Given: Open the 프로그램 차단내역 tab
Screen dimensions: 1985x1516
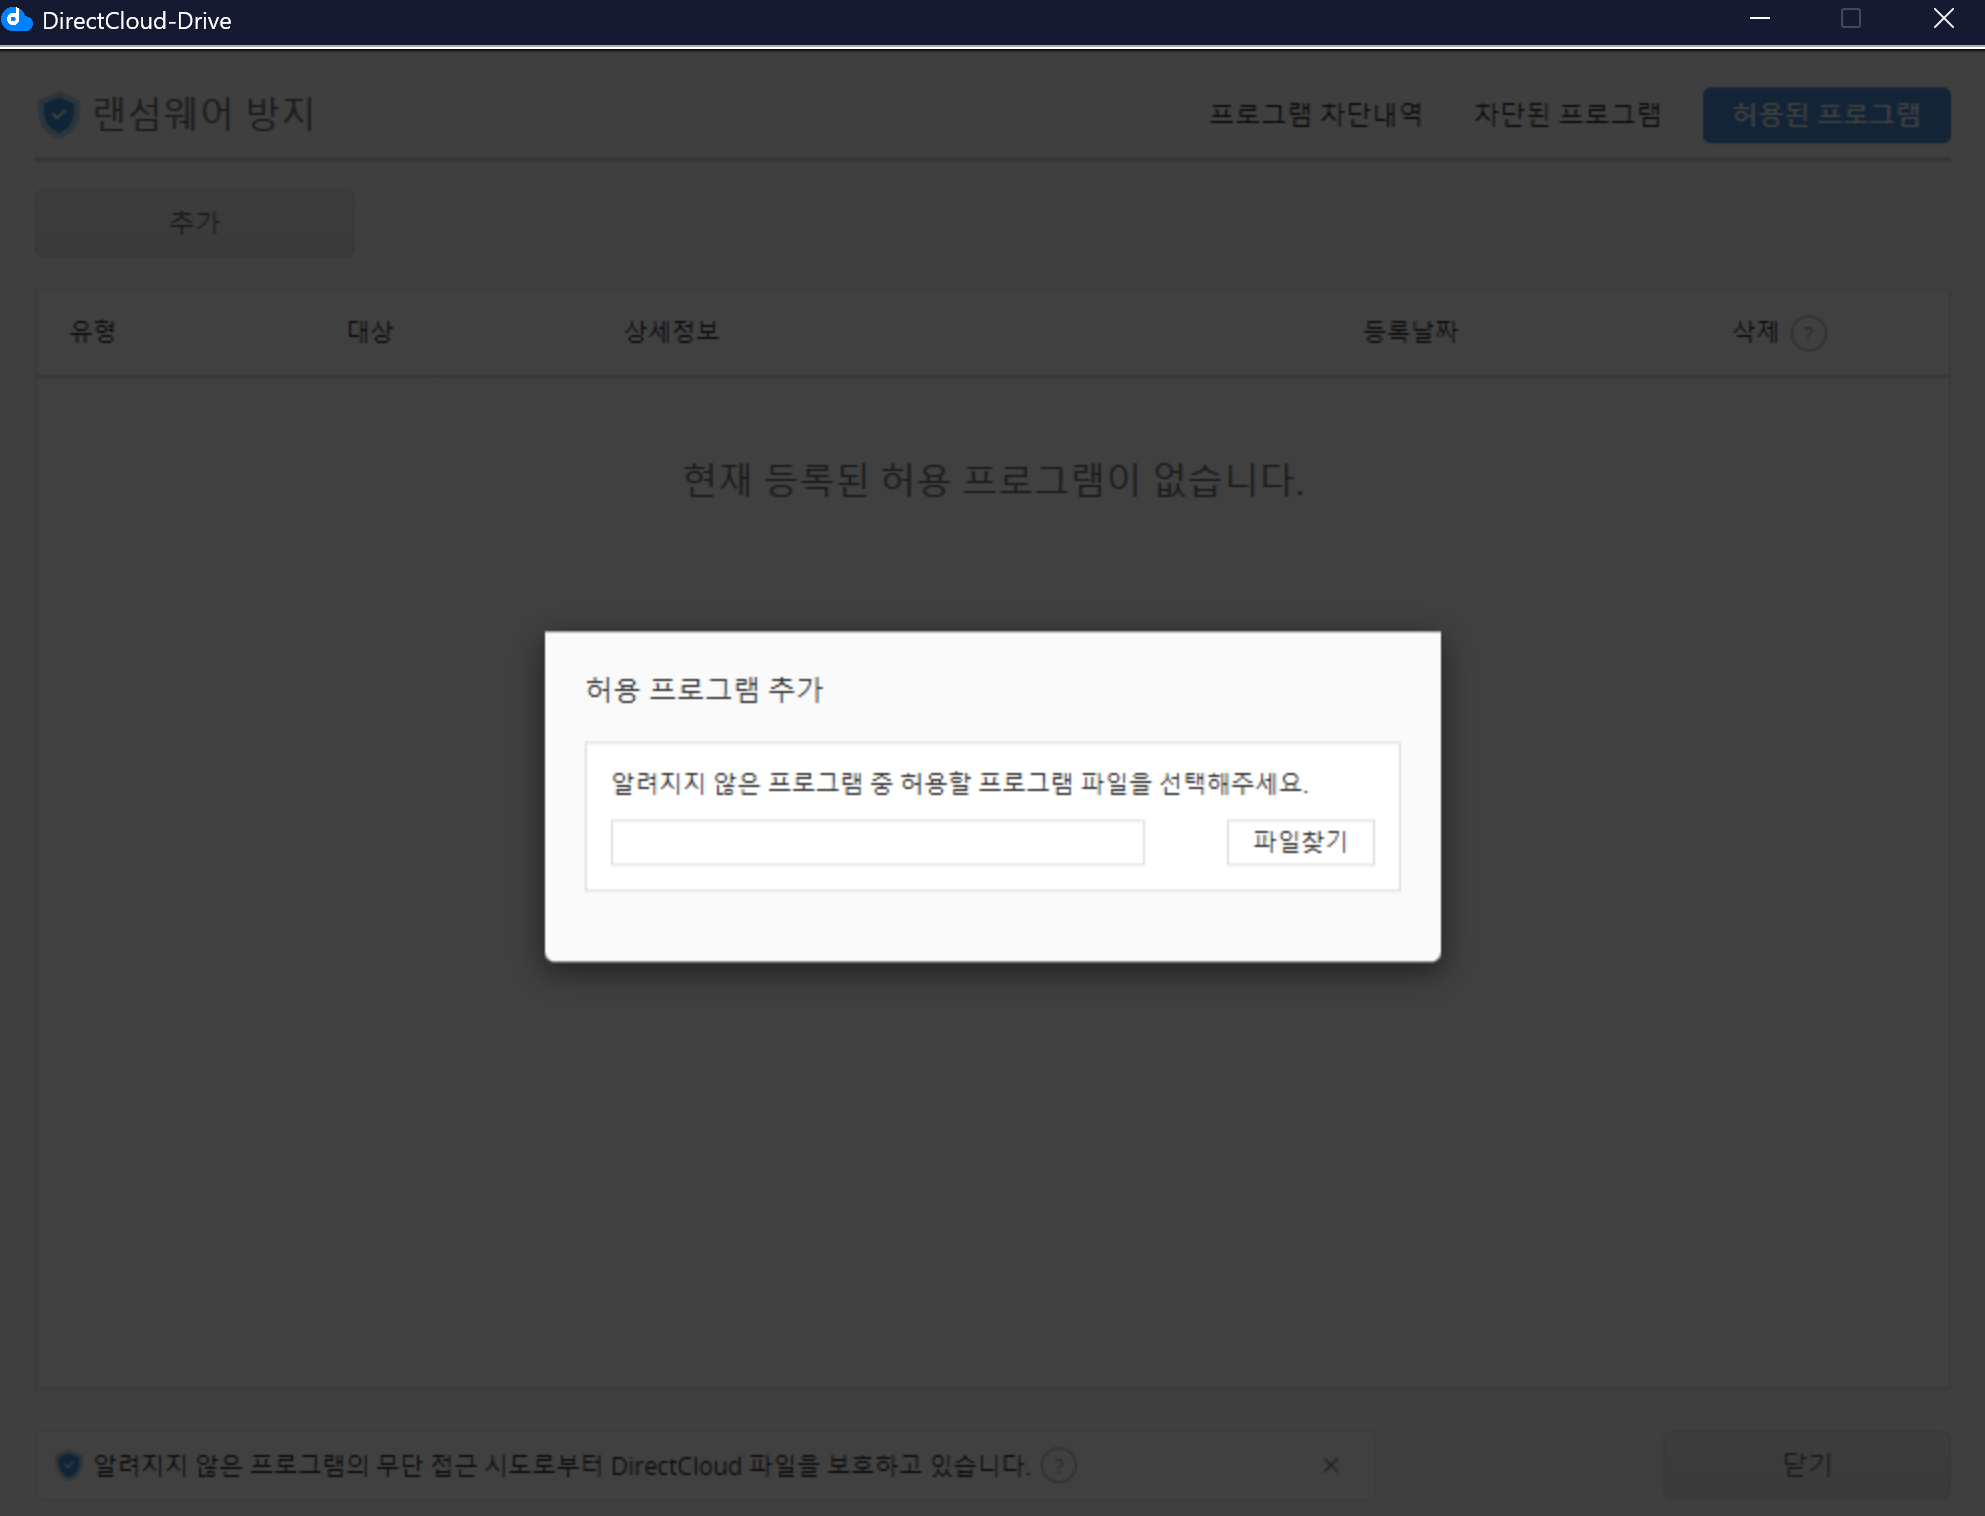Looking at the screenshot, I should point(1315,114).
